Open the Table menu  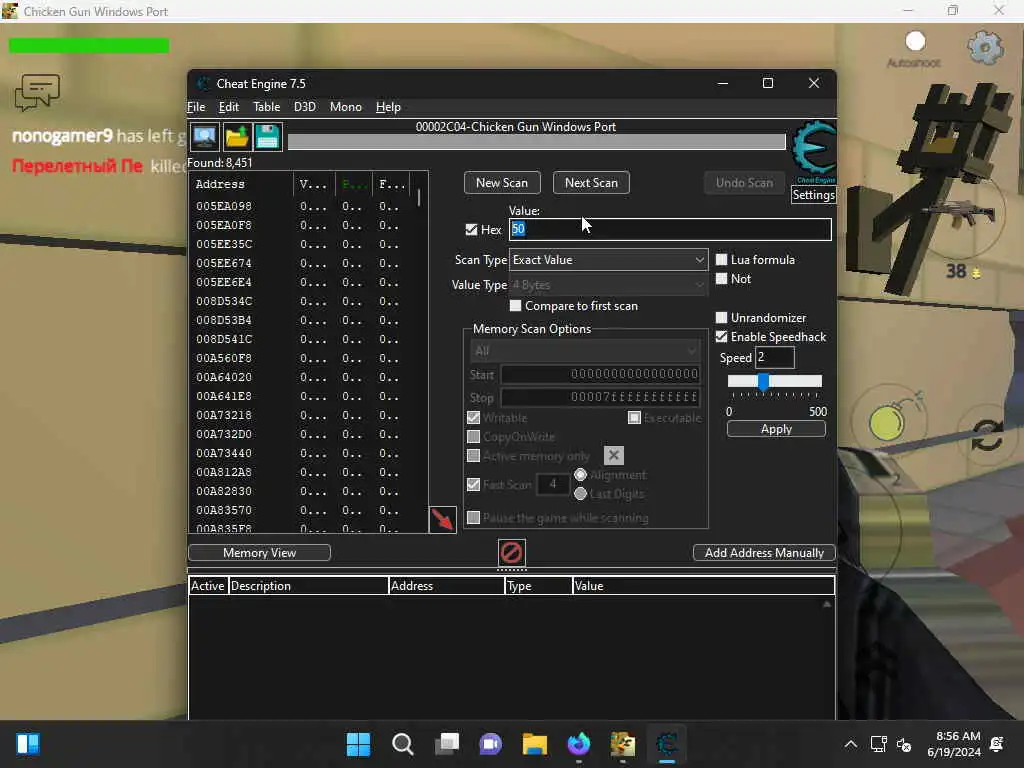[266, 106]
